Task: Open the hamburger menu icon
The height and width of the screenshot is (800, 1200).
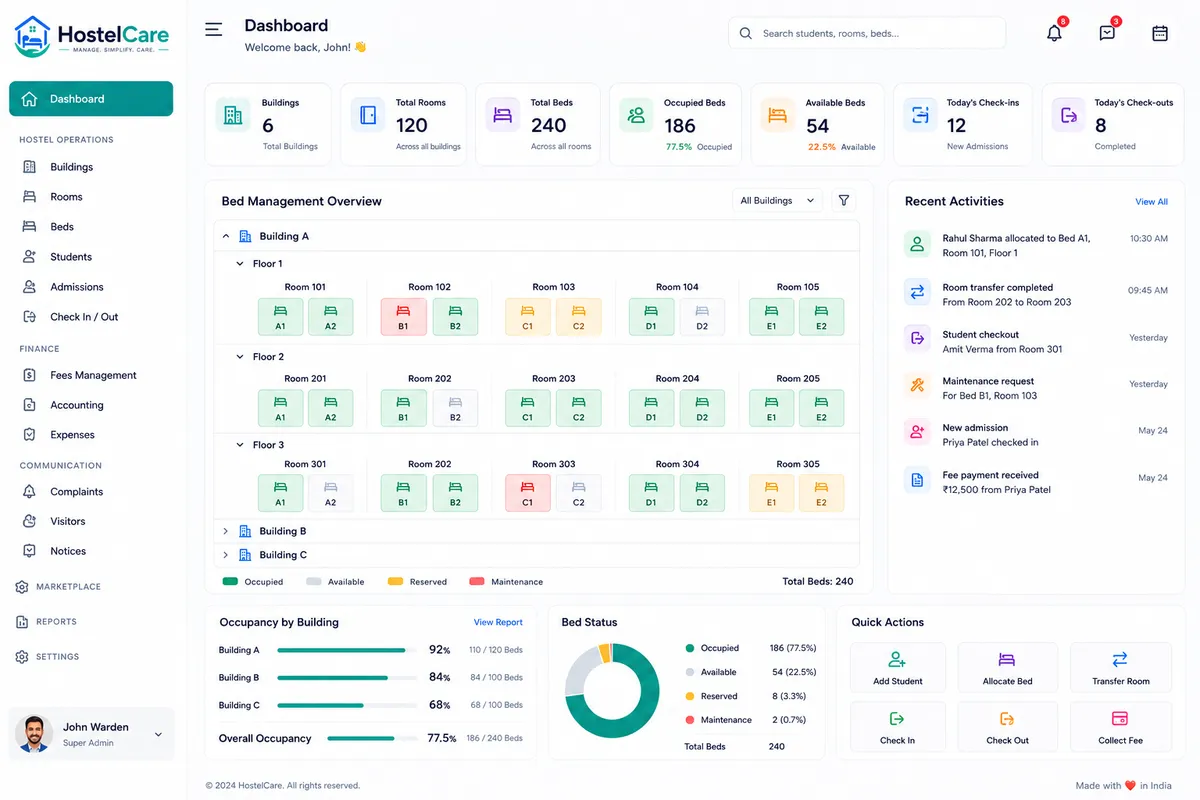Action: (x=213, y=30)
